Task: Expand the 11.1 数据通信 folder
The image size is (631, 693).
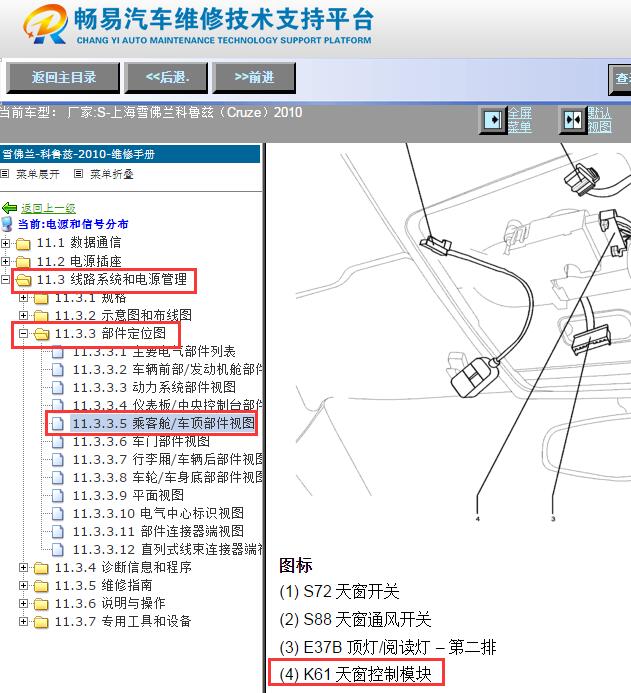Action: tap(5, 243)
